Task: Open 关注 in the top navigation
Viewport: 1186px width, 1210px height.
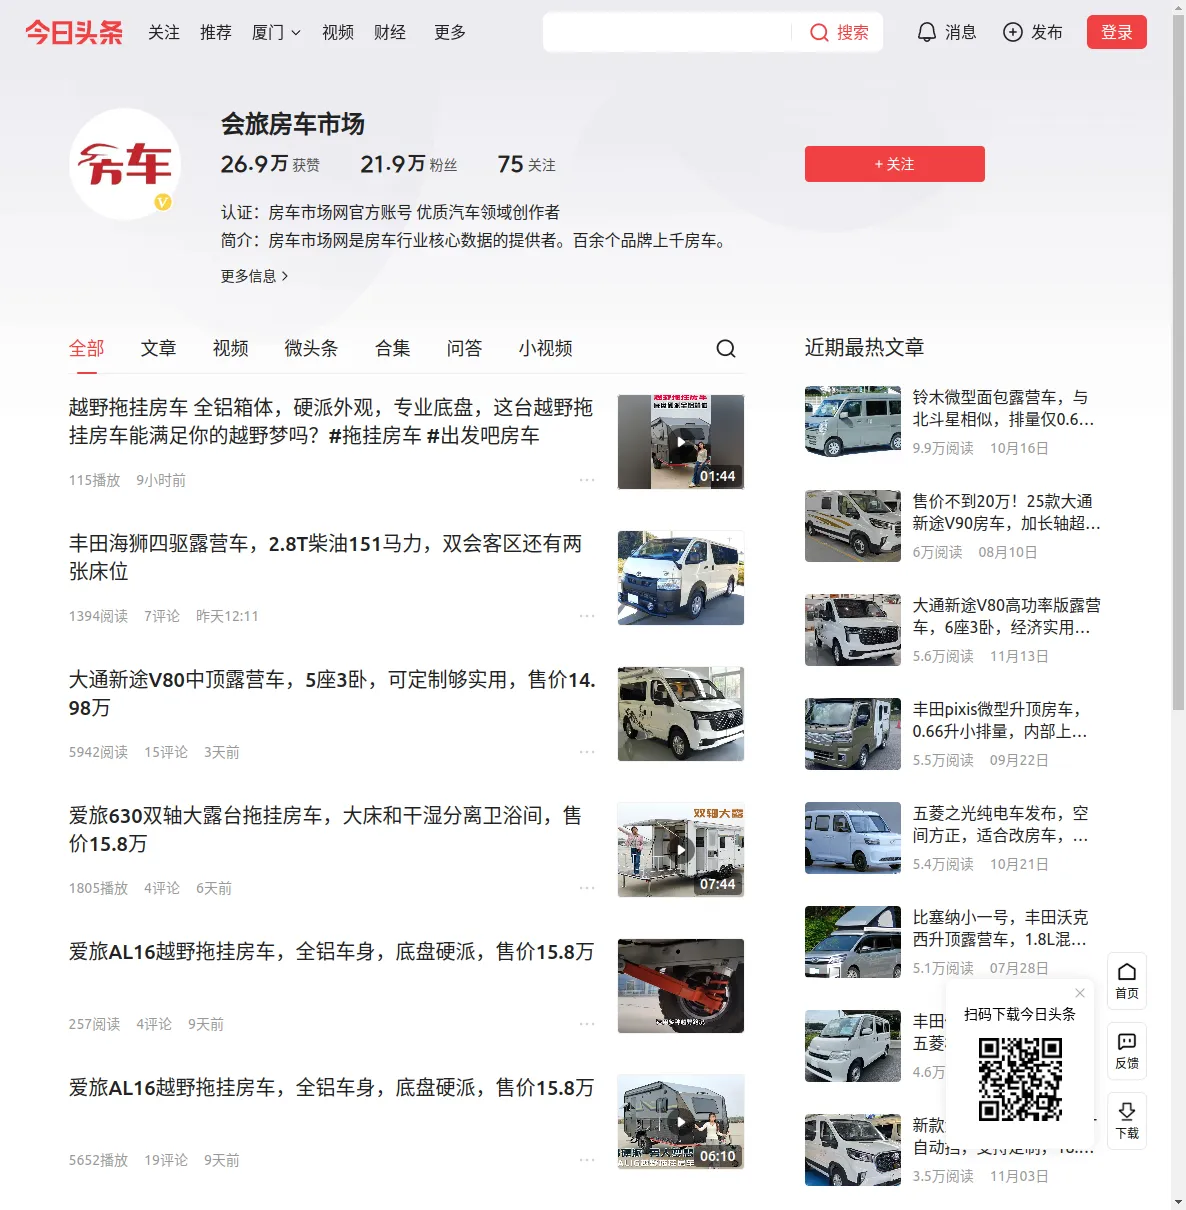Action: point(164,32)
